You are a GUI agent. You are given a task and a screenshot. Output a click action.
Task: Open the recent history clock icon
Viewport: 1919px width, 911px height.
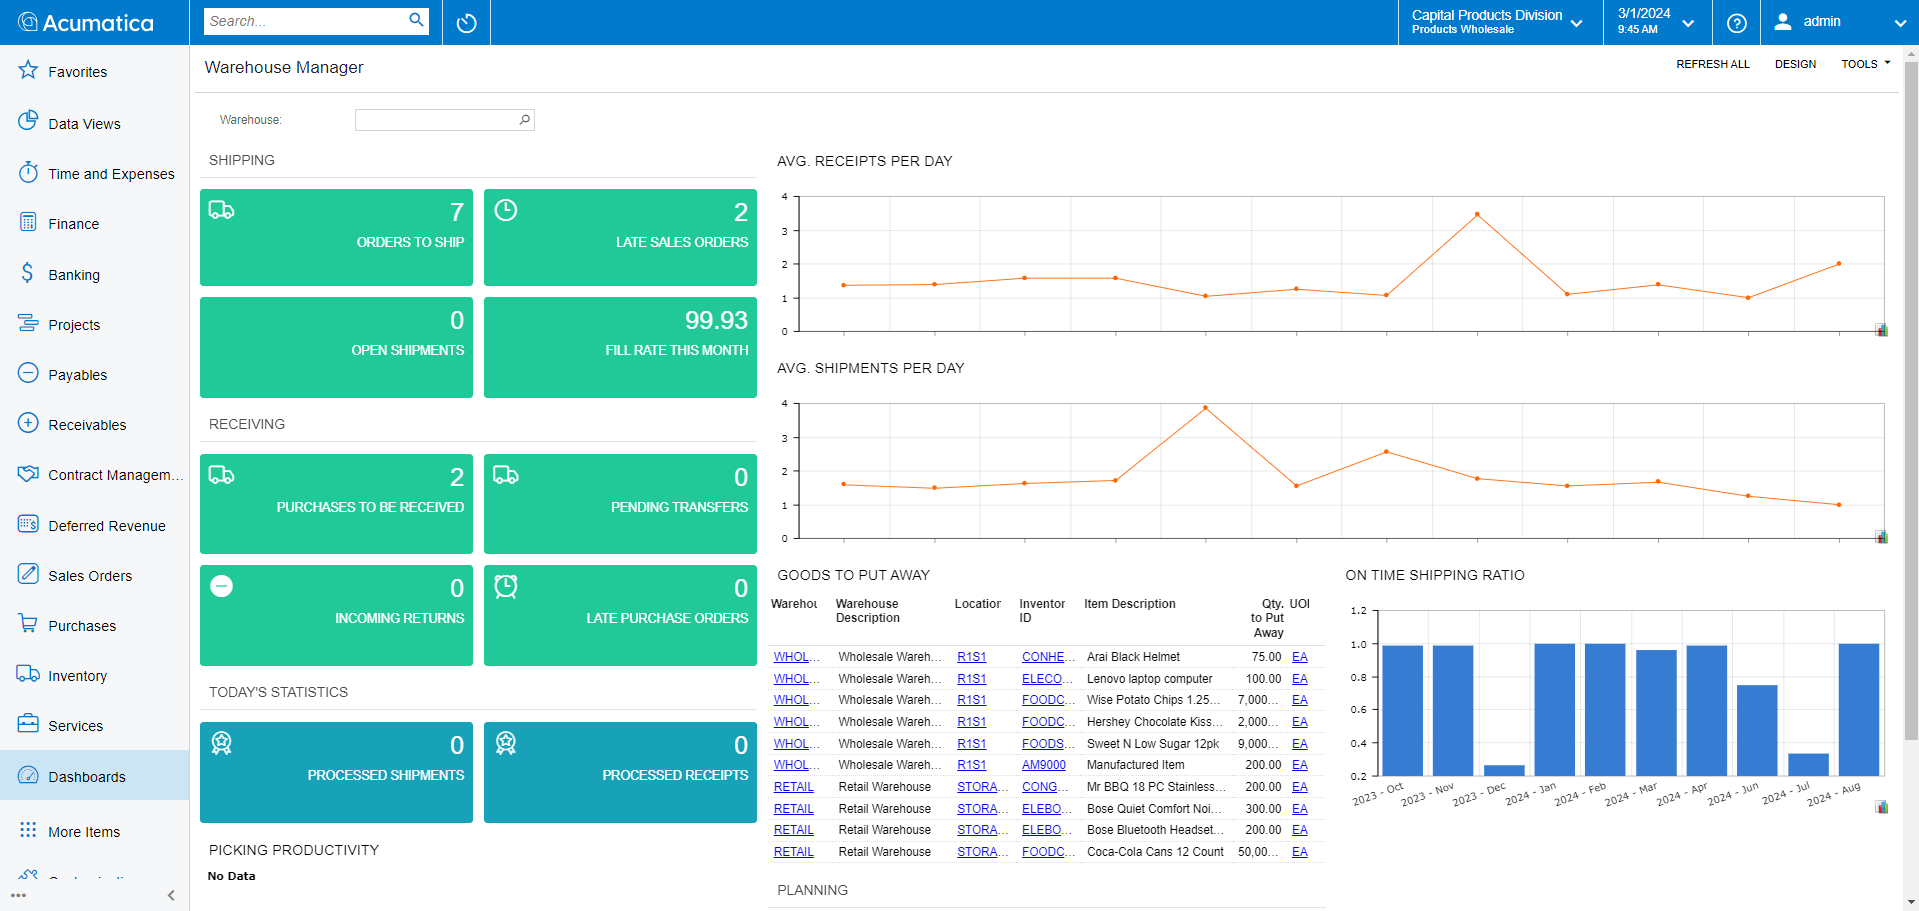click(x=466, y=23)
